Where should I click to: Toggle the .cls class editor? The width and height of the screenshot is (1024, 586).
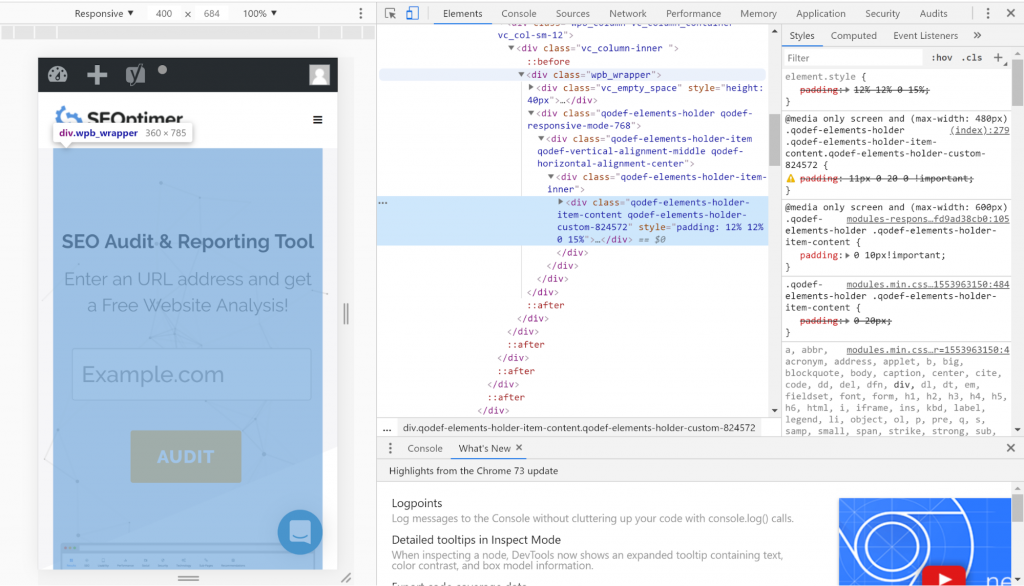pyautogui.click(x=971, y=58)
